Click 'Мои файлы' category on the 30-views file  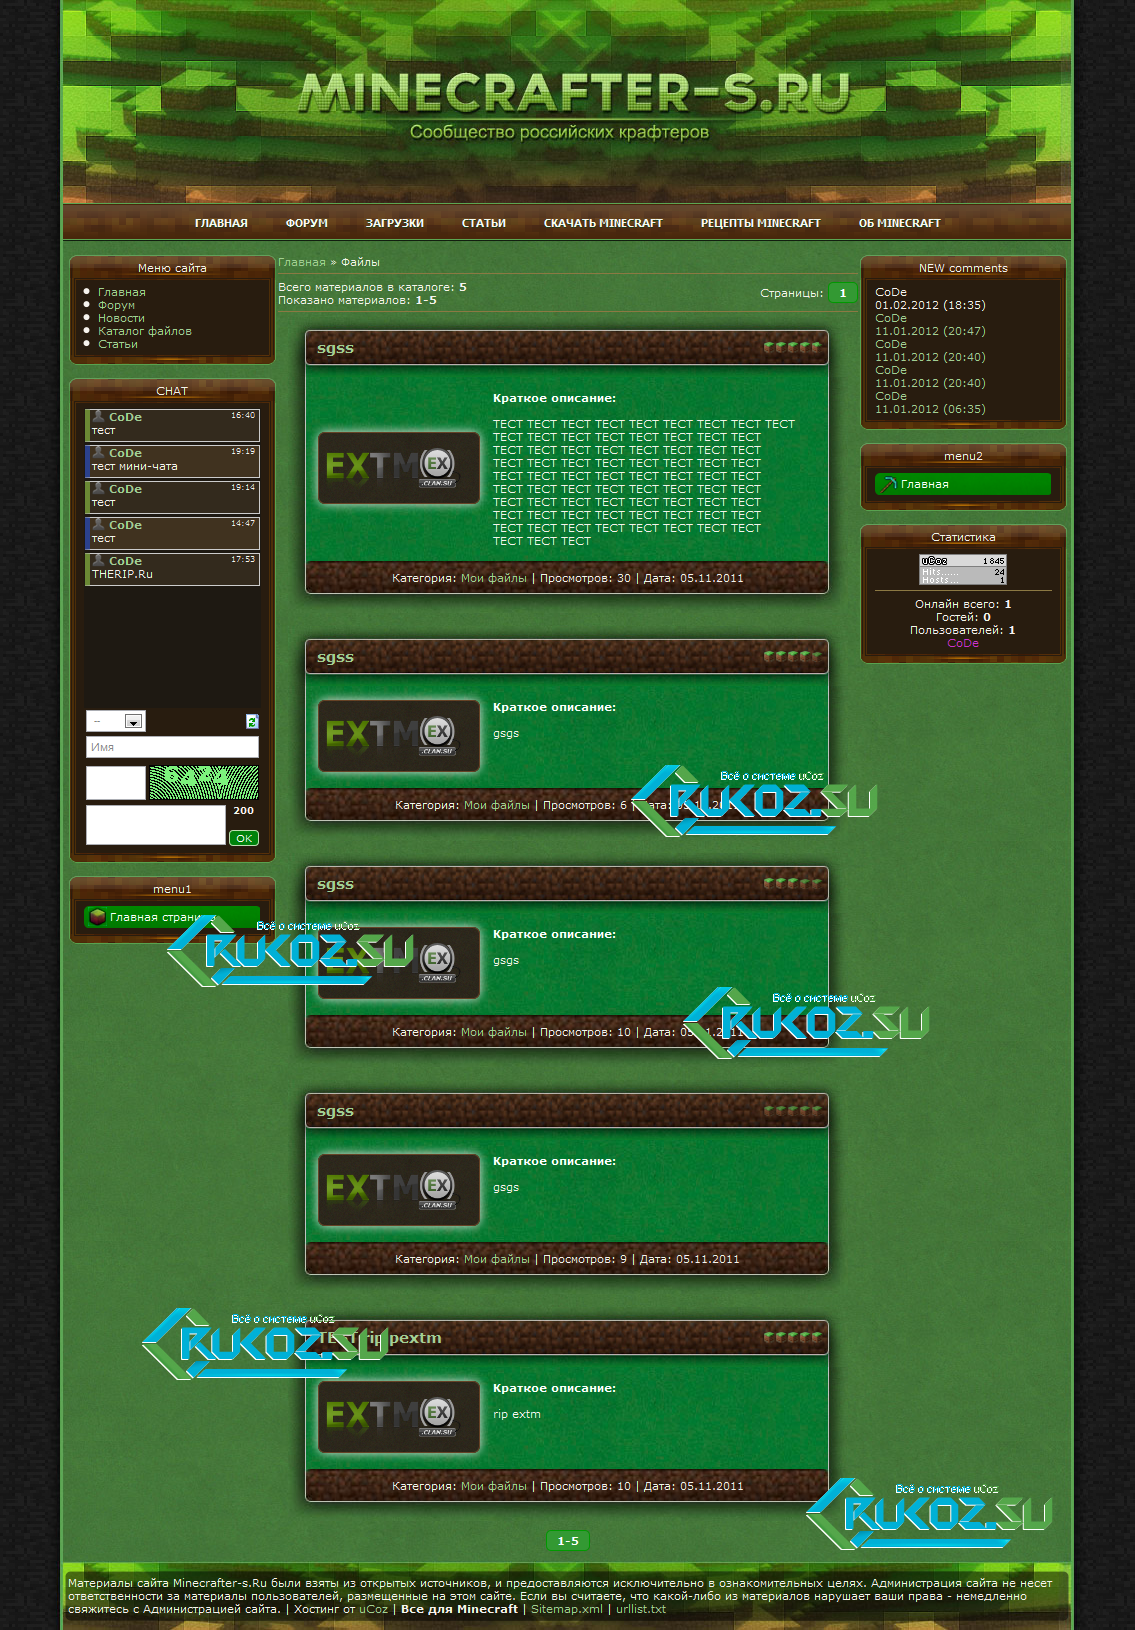click(494, 578)
